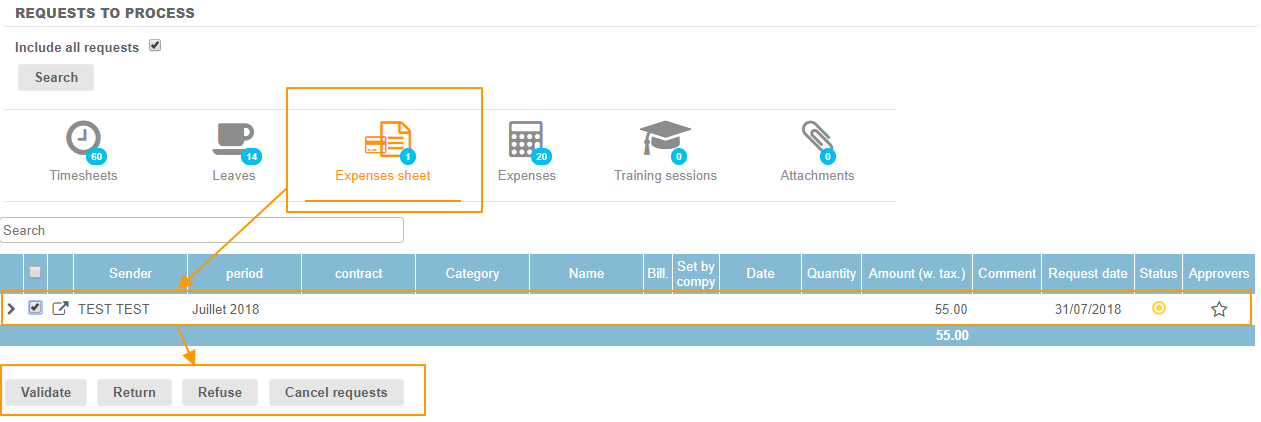
Task: Open Training sessions graduation cap icon
Action: pyautogui.click(x=665, y=140)
